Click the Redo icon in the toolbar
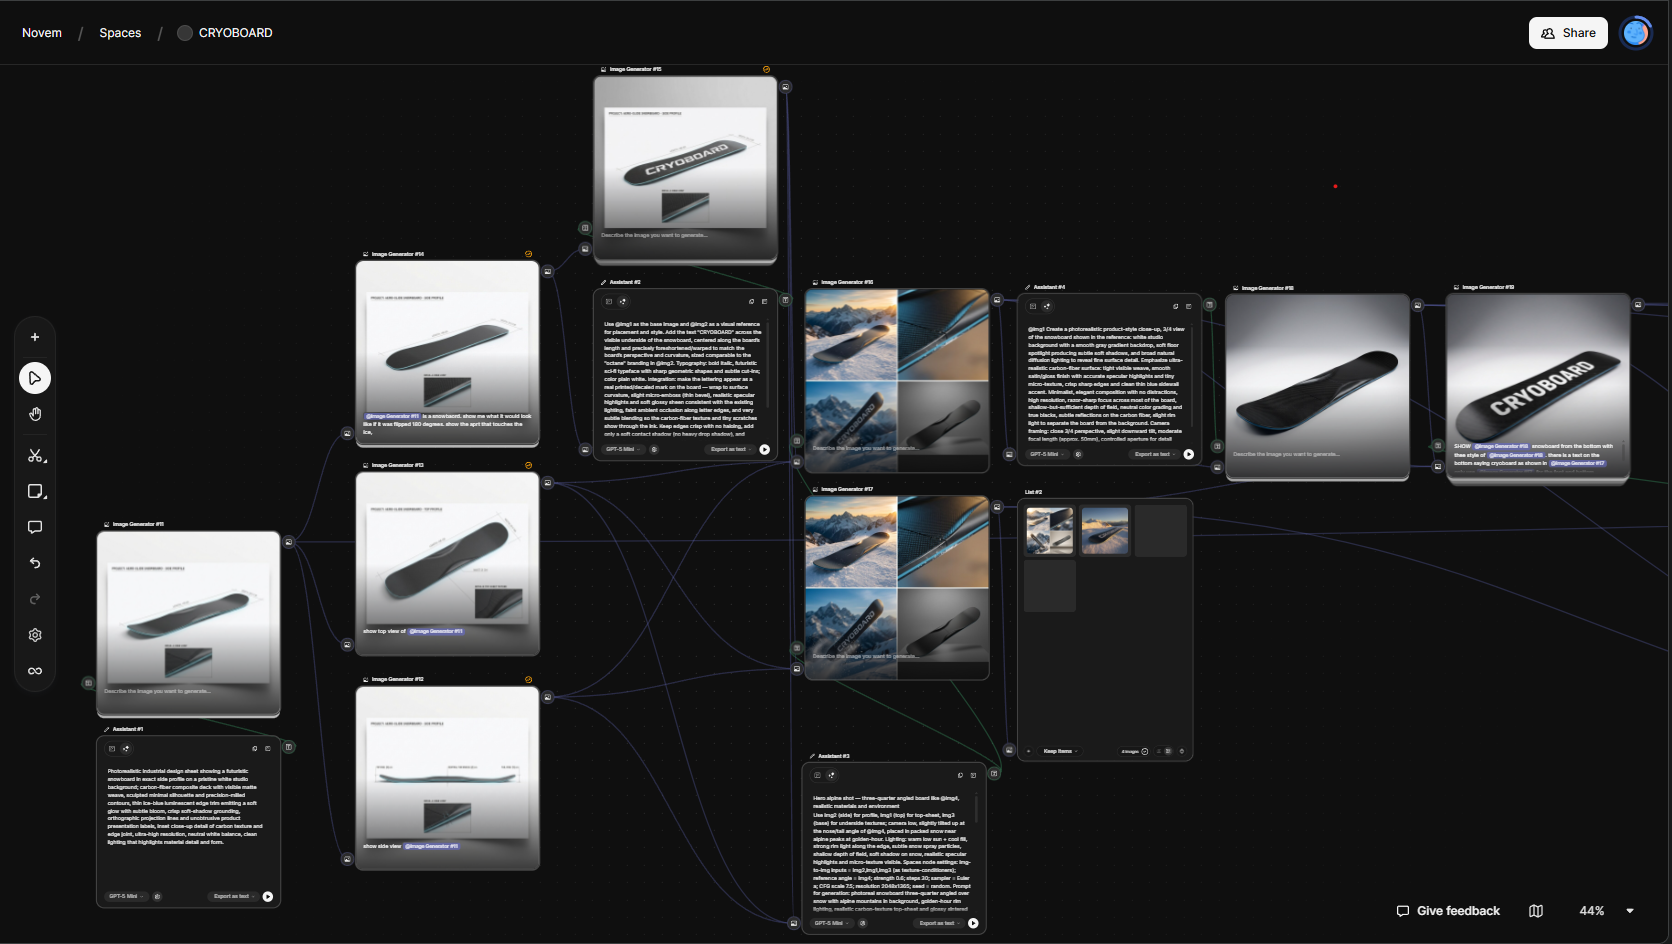The width and height of the screenshot is (1672, 944). 35,599
